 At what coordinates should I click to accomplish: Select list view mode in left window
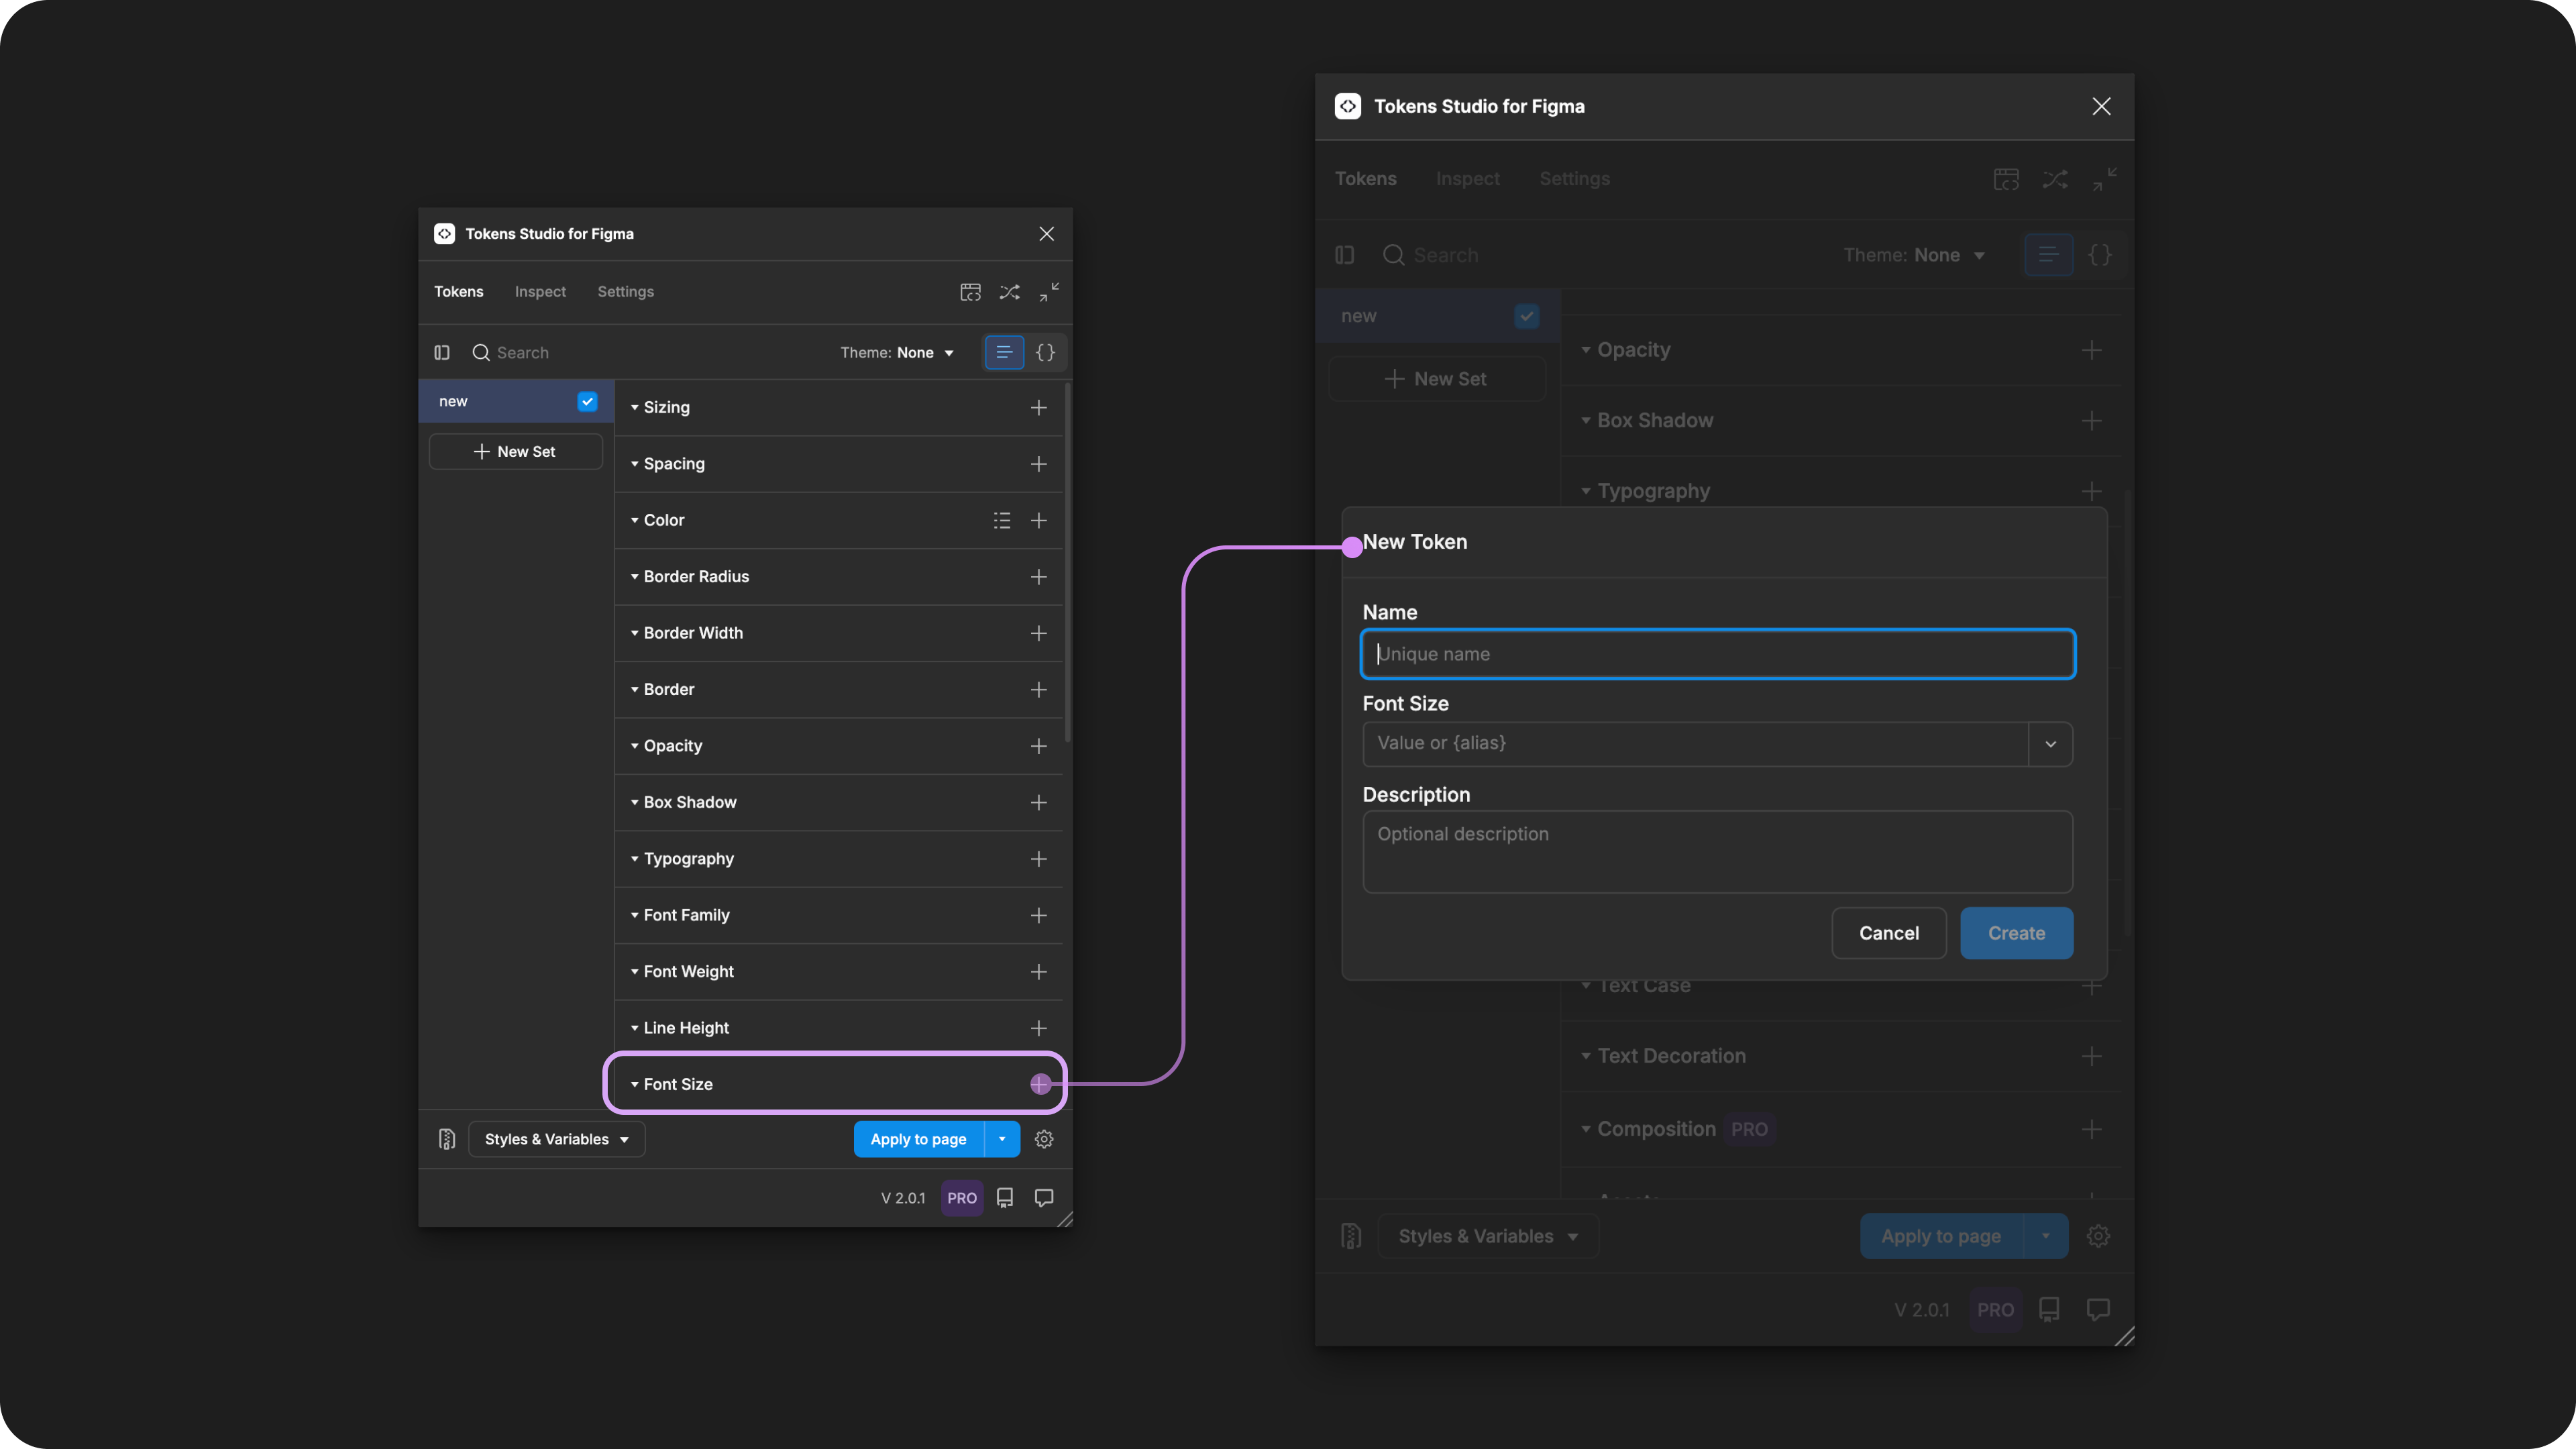click(x=1004, y=352)
